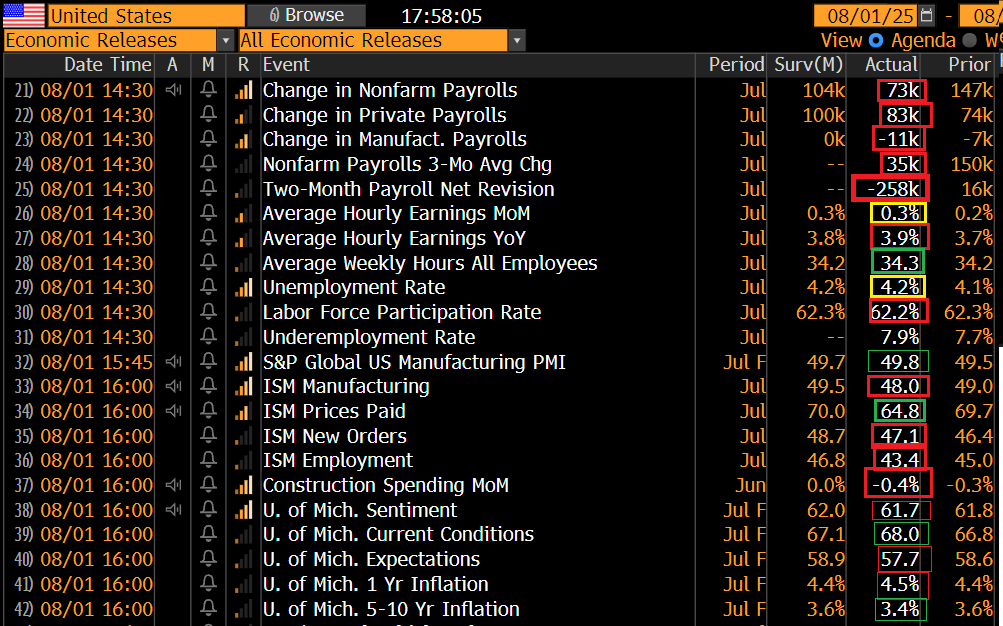Select the radio button after Agenda

click(970, 40)
